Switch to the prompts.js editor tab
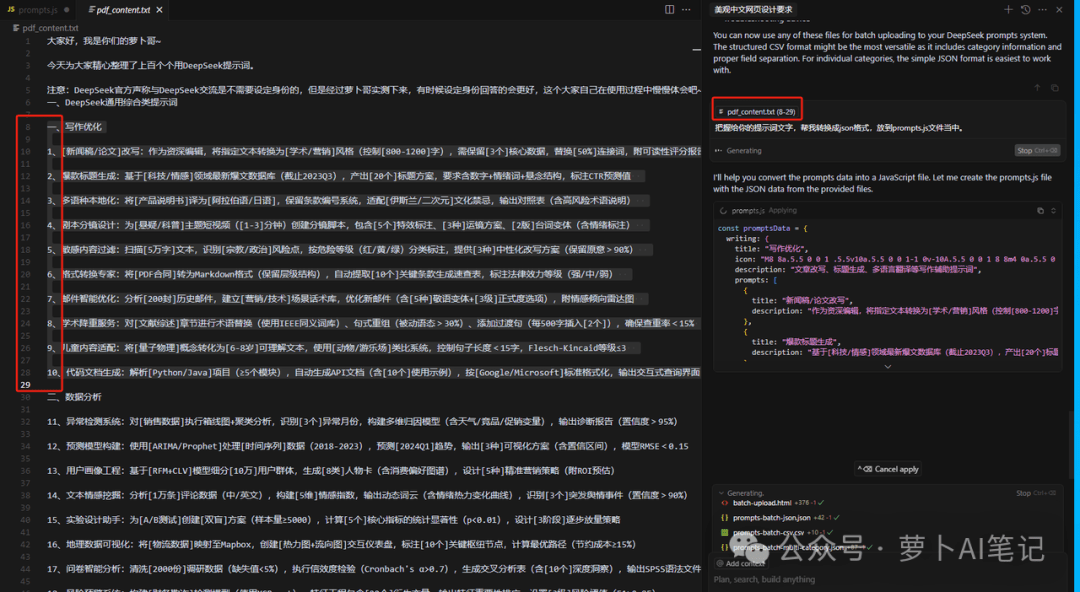Image resolution: width=1080 pixels, height=592 pixels. [38, 10]
